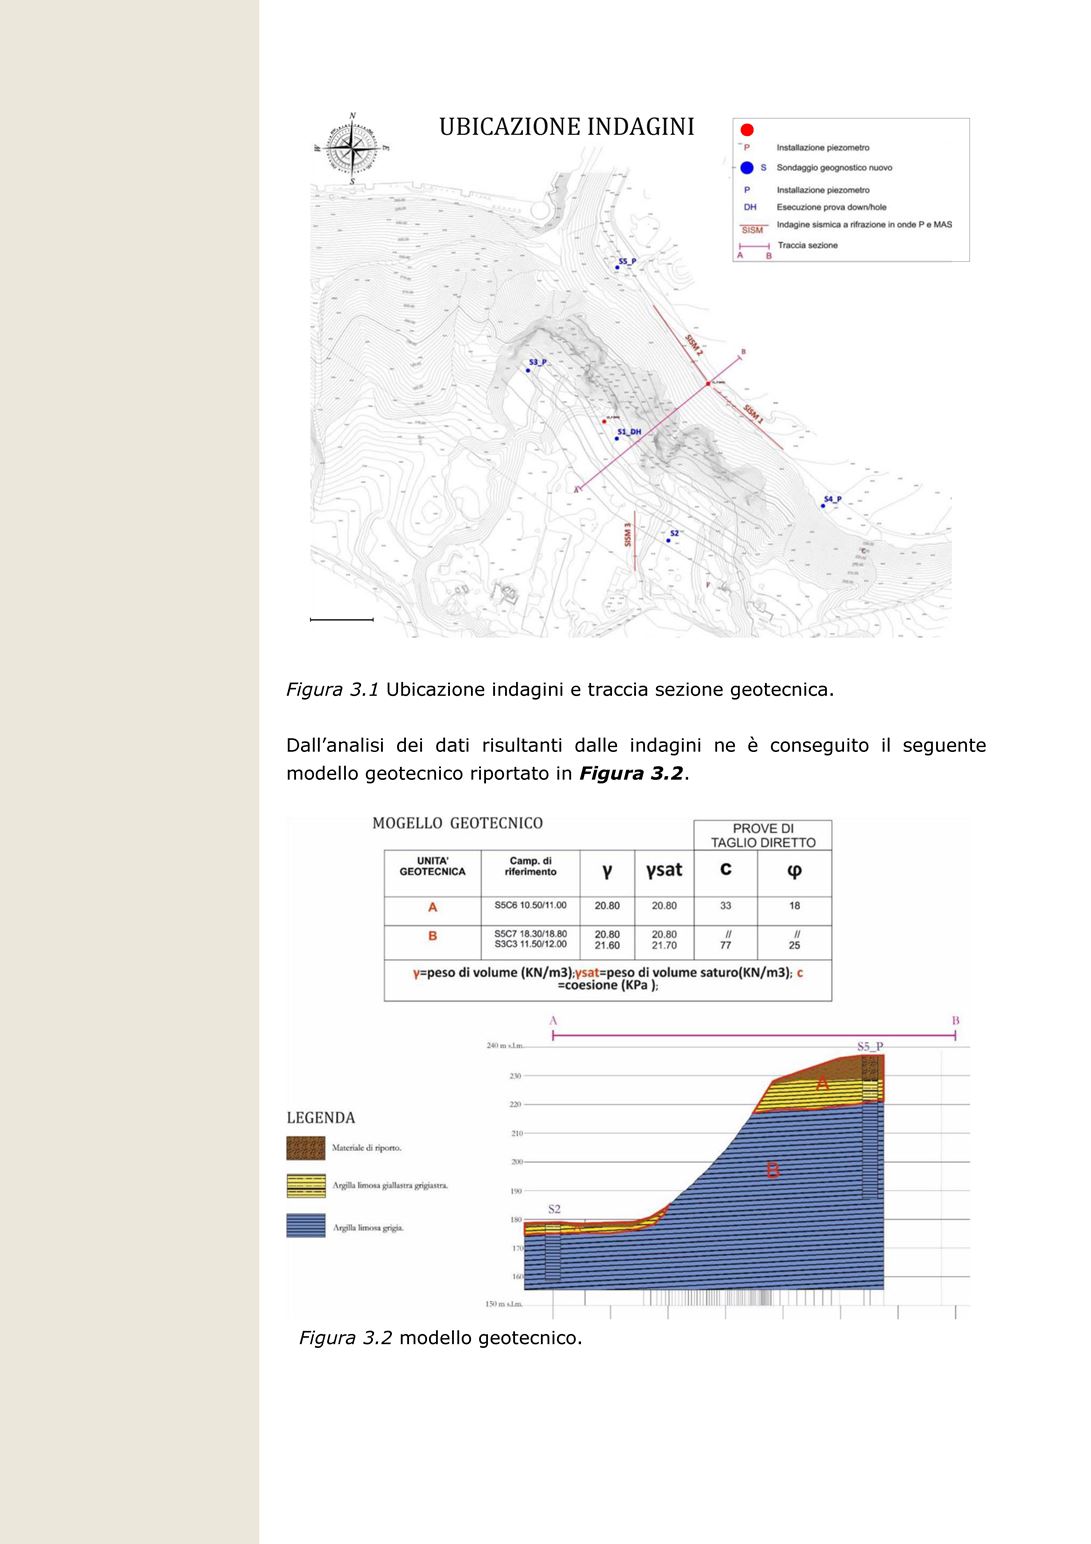1091x1544 pixels.
Task: Click the heading "MOGELLO GEOTECNICO"
Action: (x=457, y=823)
